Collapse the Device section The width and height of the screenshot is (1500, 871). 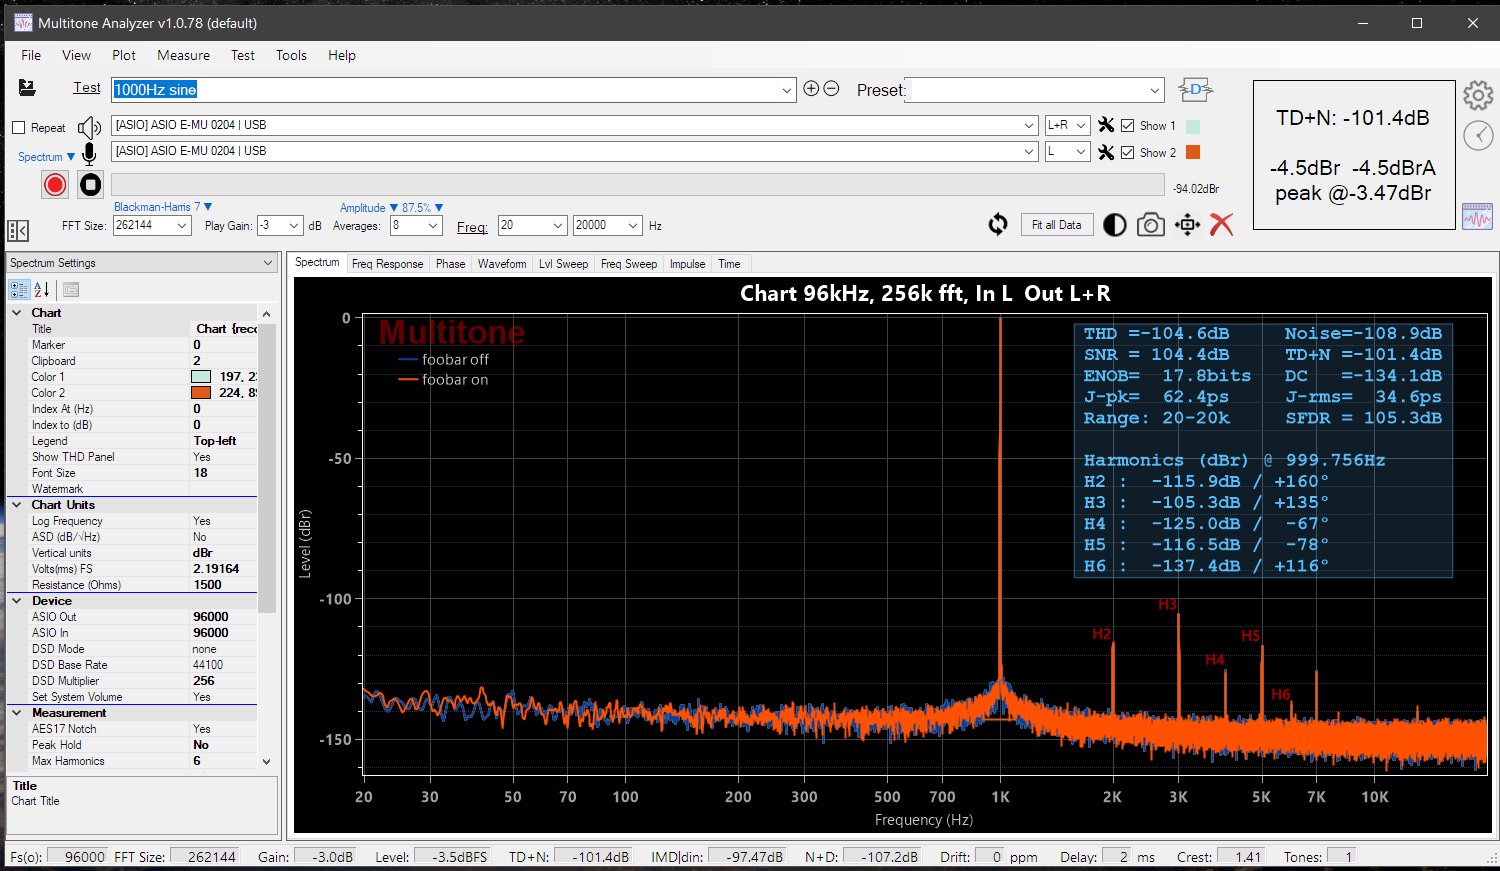tap(17, 601)
